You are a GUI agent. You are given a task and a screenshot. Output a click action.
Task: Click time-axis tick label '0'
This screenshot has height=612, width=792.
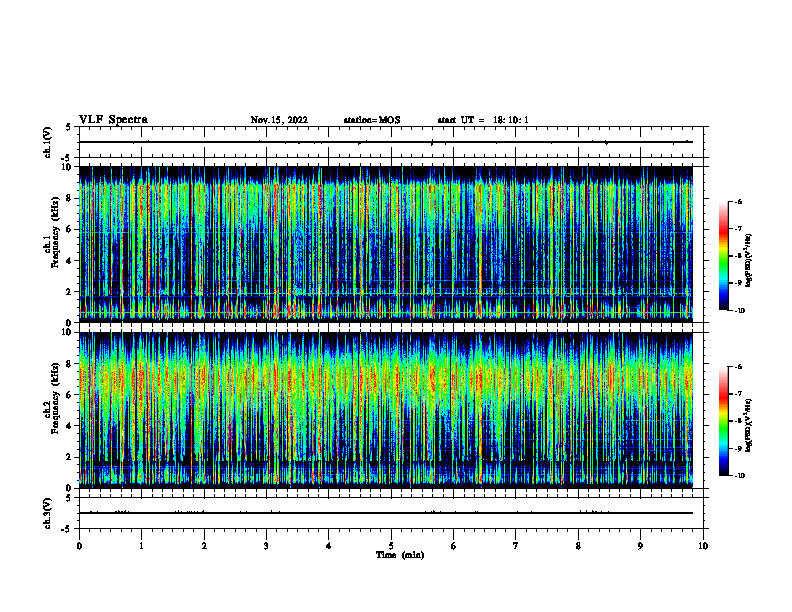coord(79,546)
